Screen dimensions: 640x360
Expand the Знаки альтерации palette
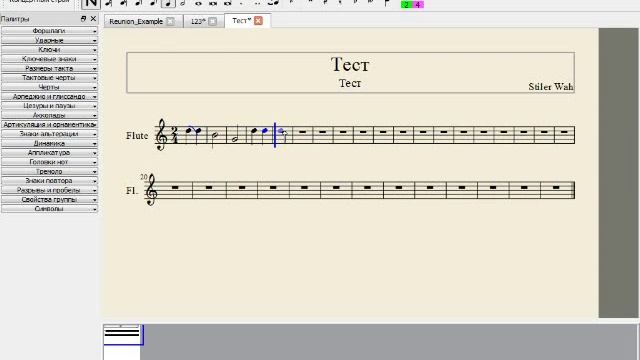click(49, 134)
